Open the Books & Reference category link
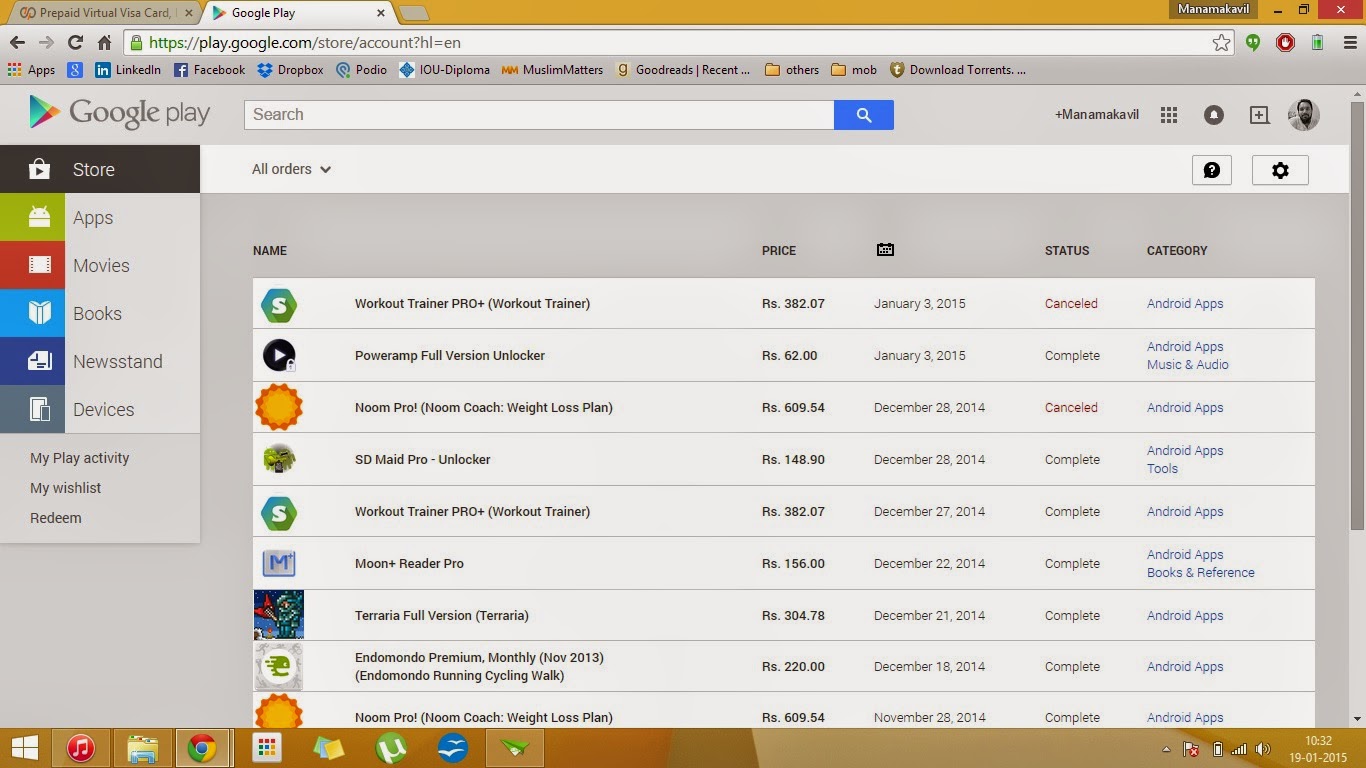 pyautogui.click(x=1201, y=573)
